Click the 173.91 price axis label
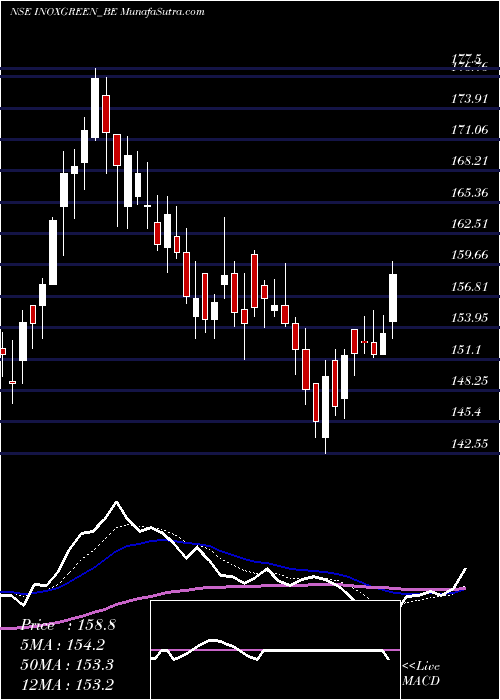This screenshot has height=700, width=500. (x=470, y=98)
